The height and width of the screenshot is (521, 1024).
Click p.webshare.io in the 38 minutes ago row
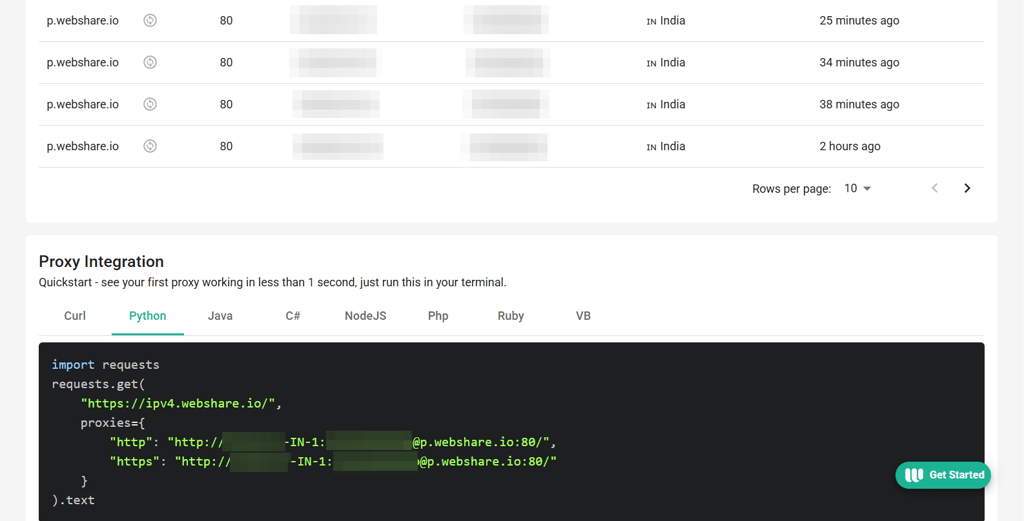tap(83, 104)
